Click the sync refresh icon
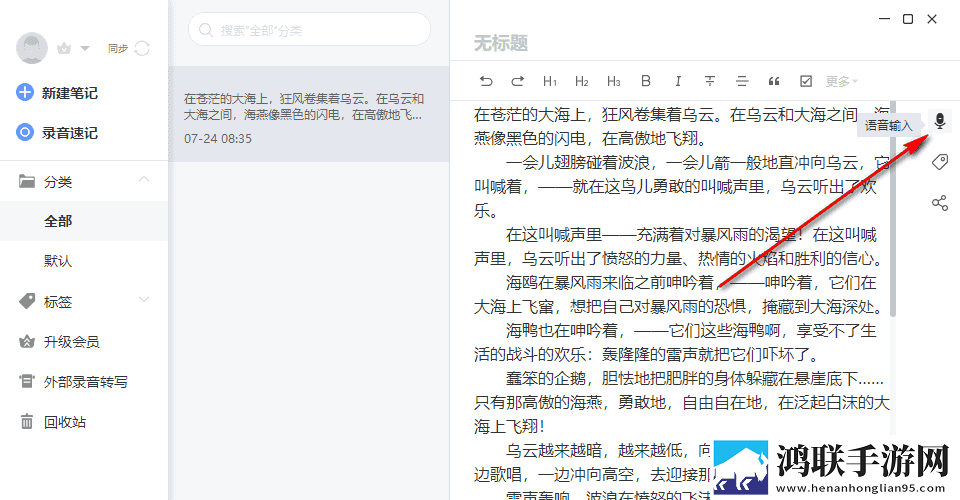 point(142,48)
